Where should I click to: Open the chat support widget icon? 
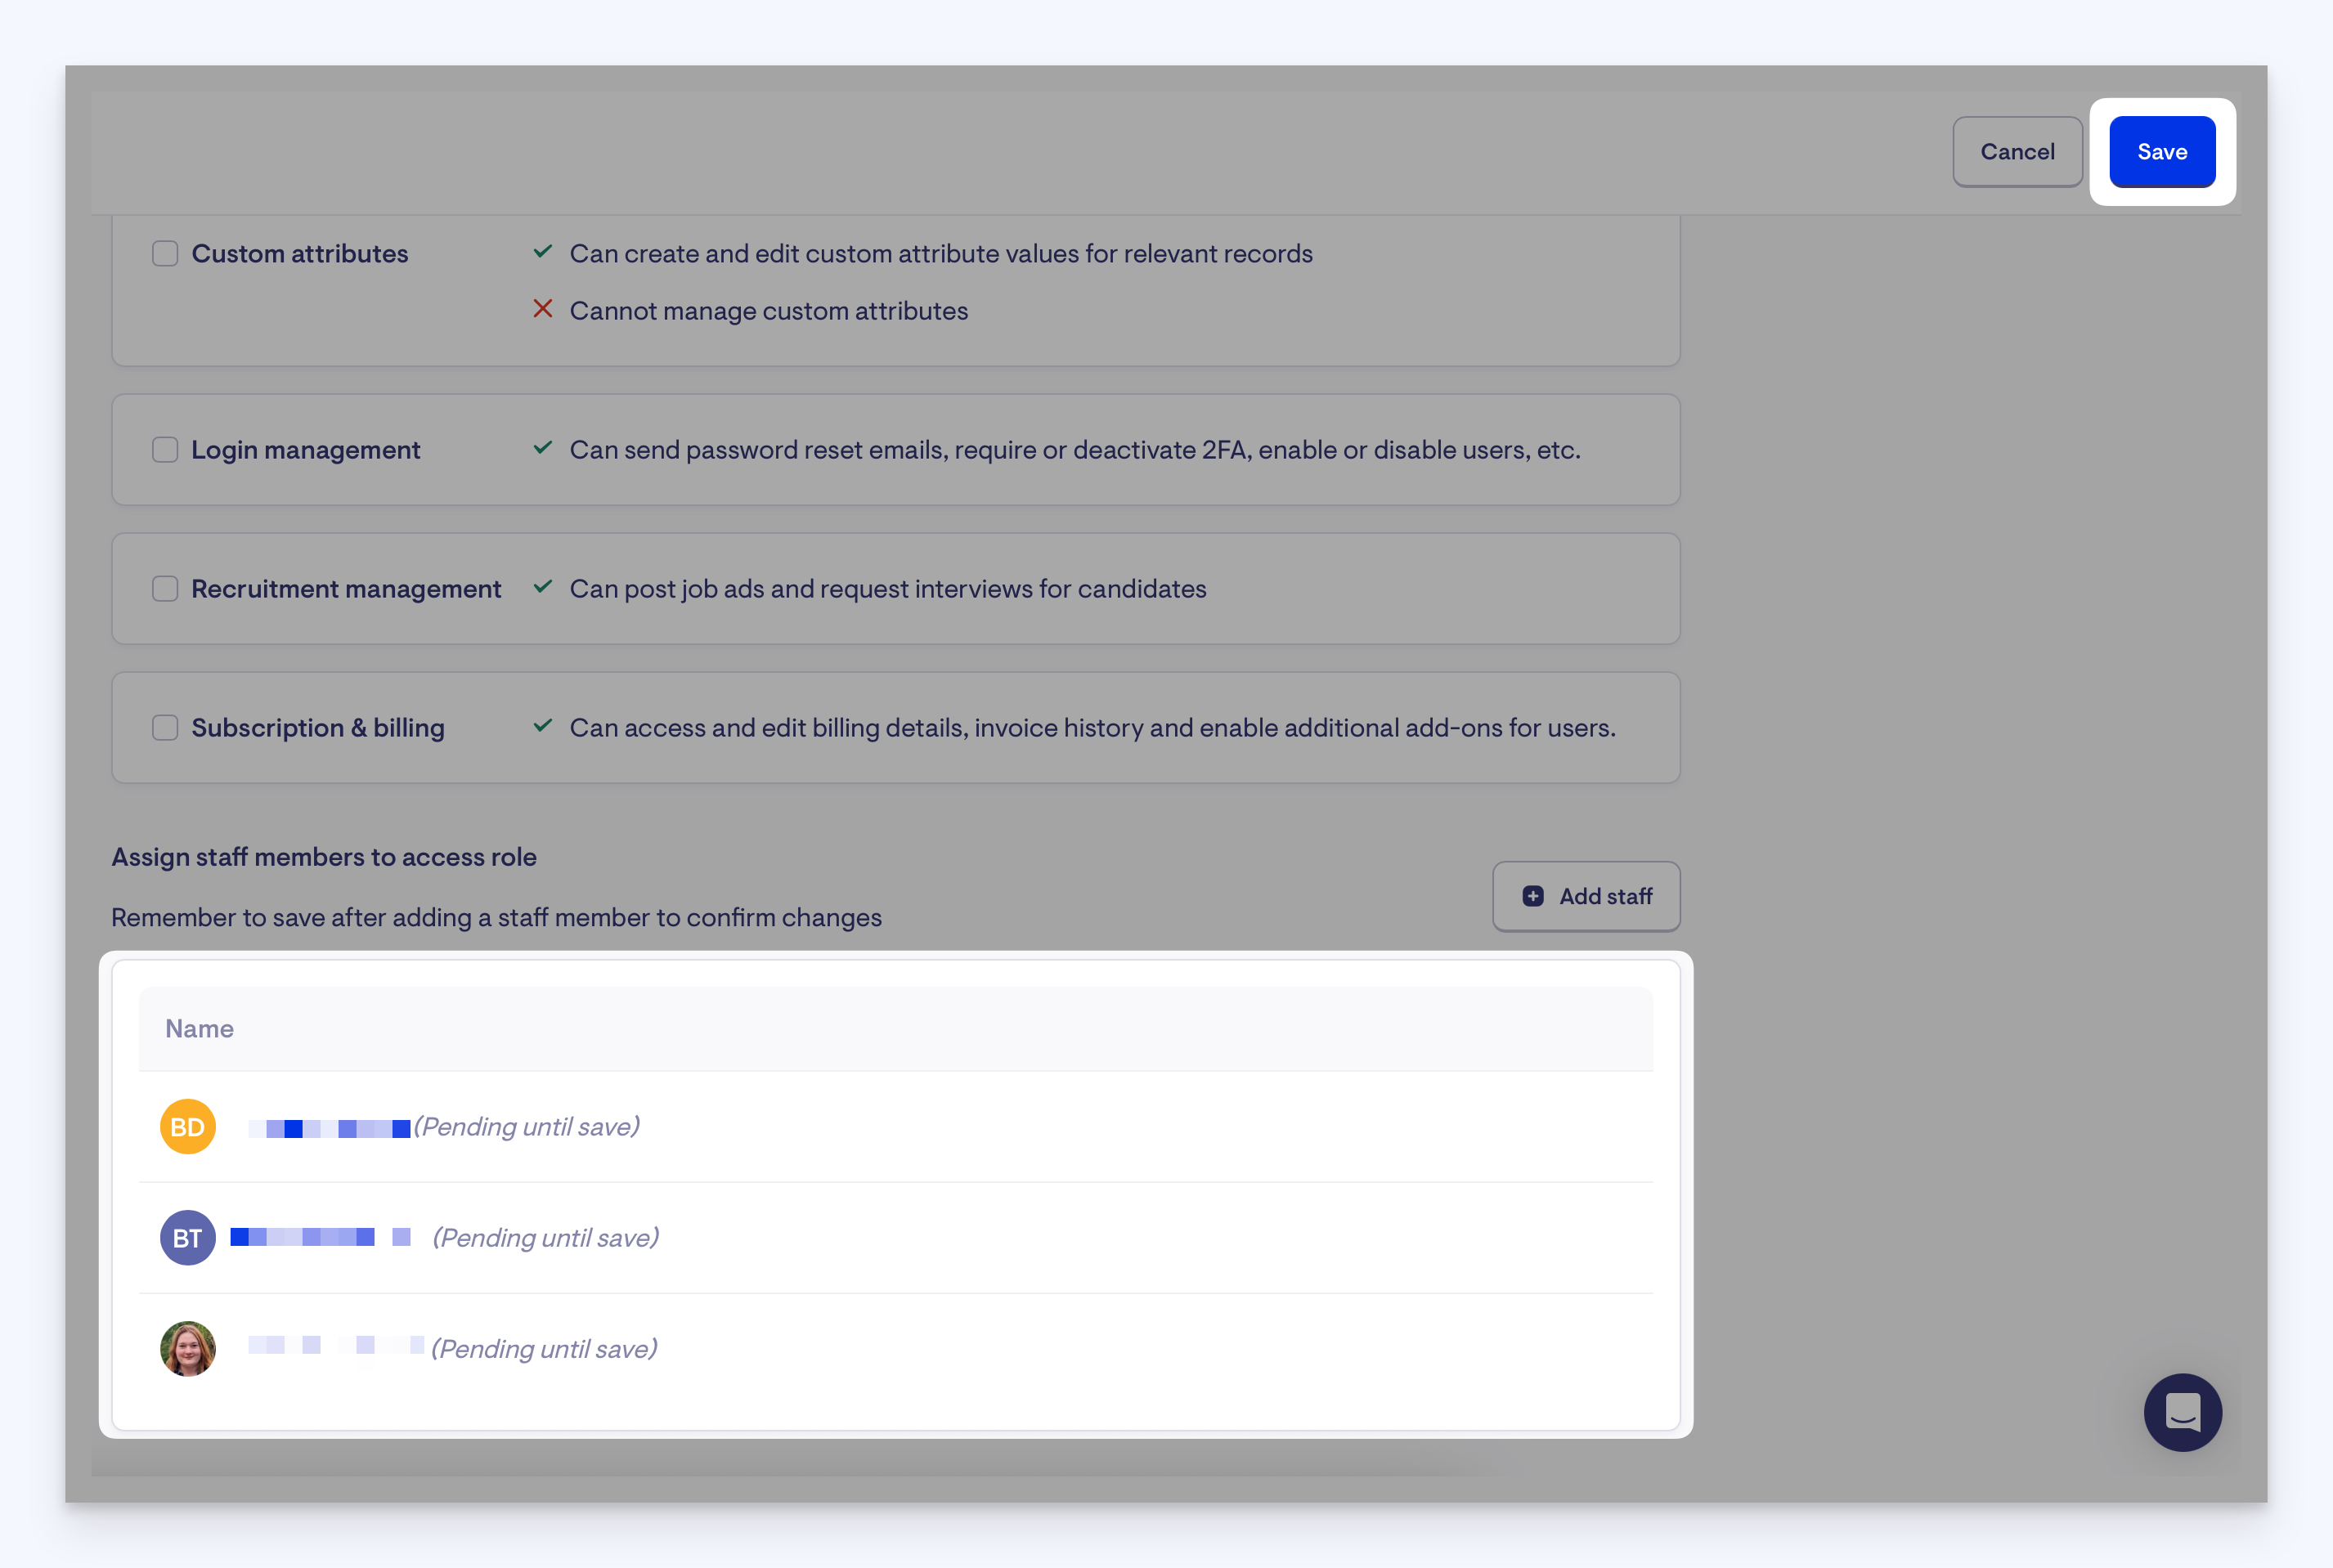coord(2182,1412)
